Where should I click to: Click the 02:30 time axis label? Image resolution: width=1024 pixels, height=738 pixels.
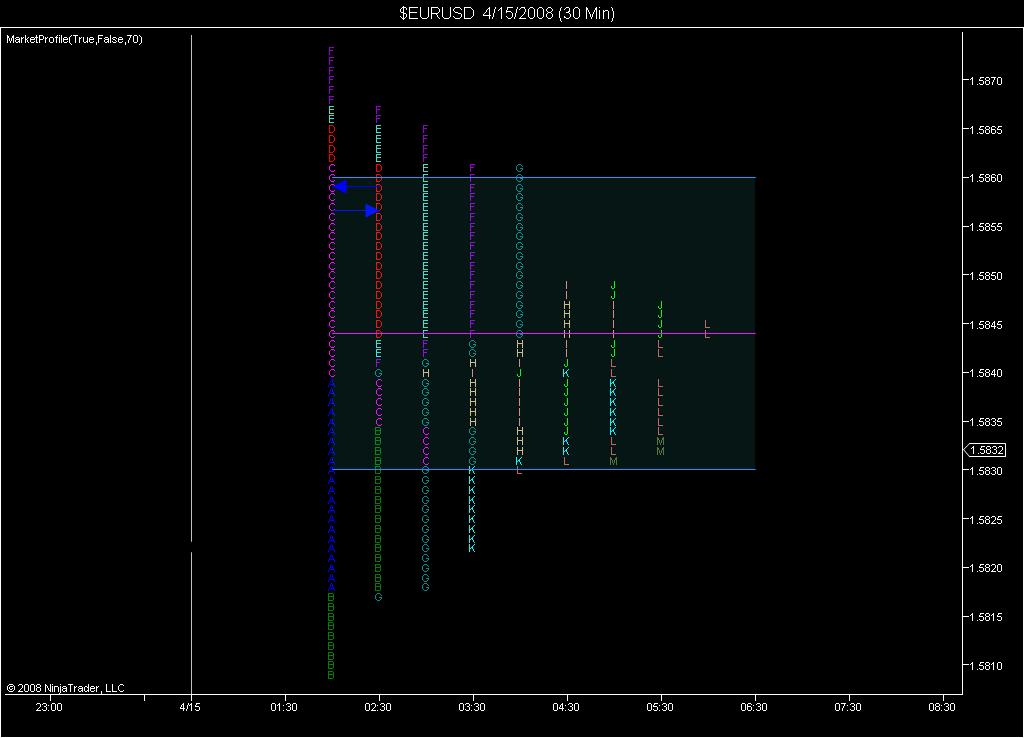(378, 707)
